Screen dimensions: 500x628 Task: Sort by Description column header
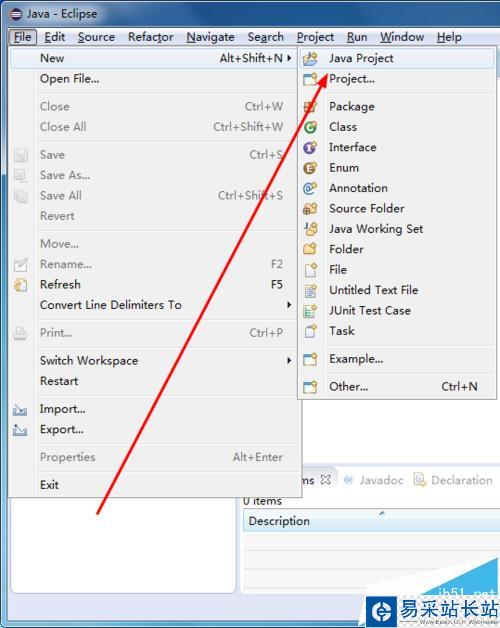click(371, 521)
